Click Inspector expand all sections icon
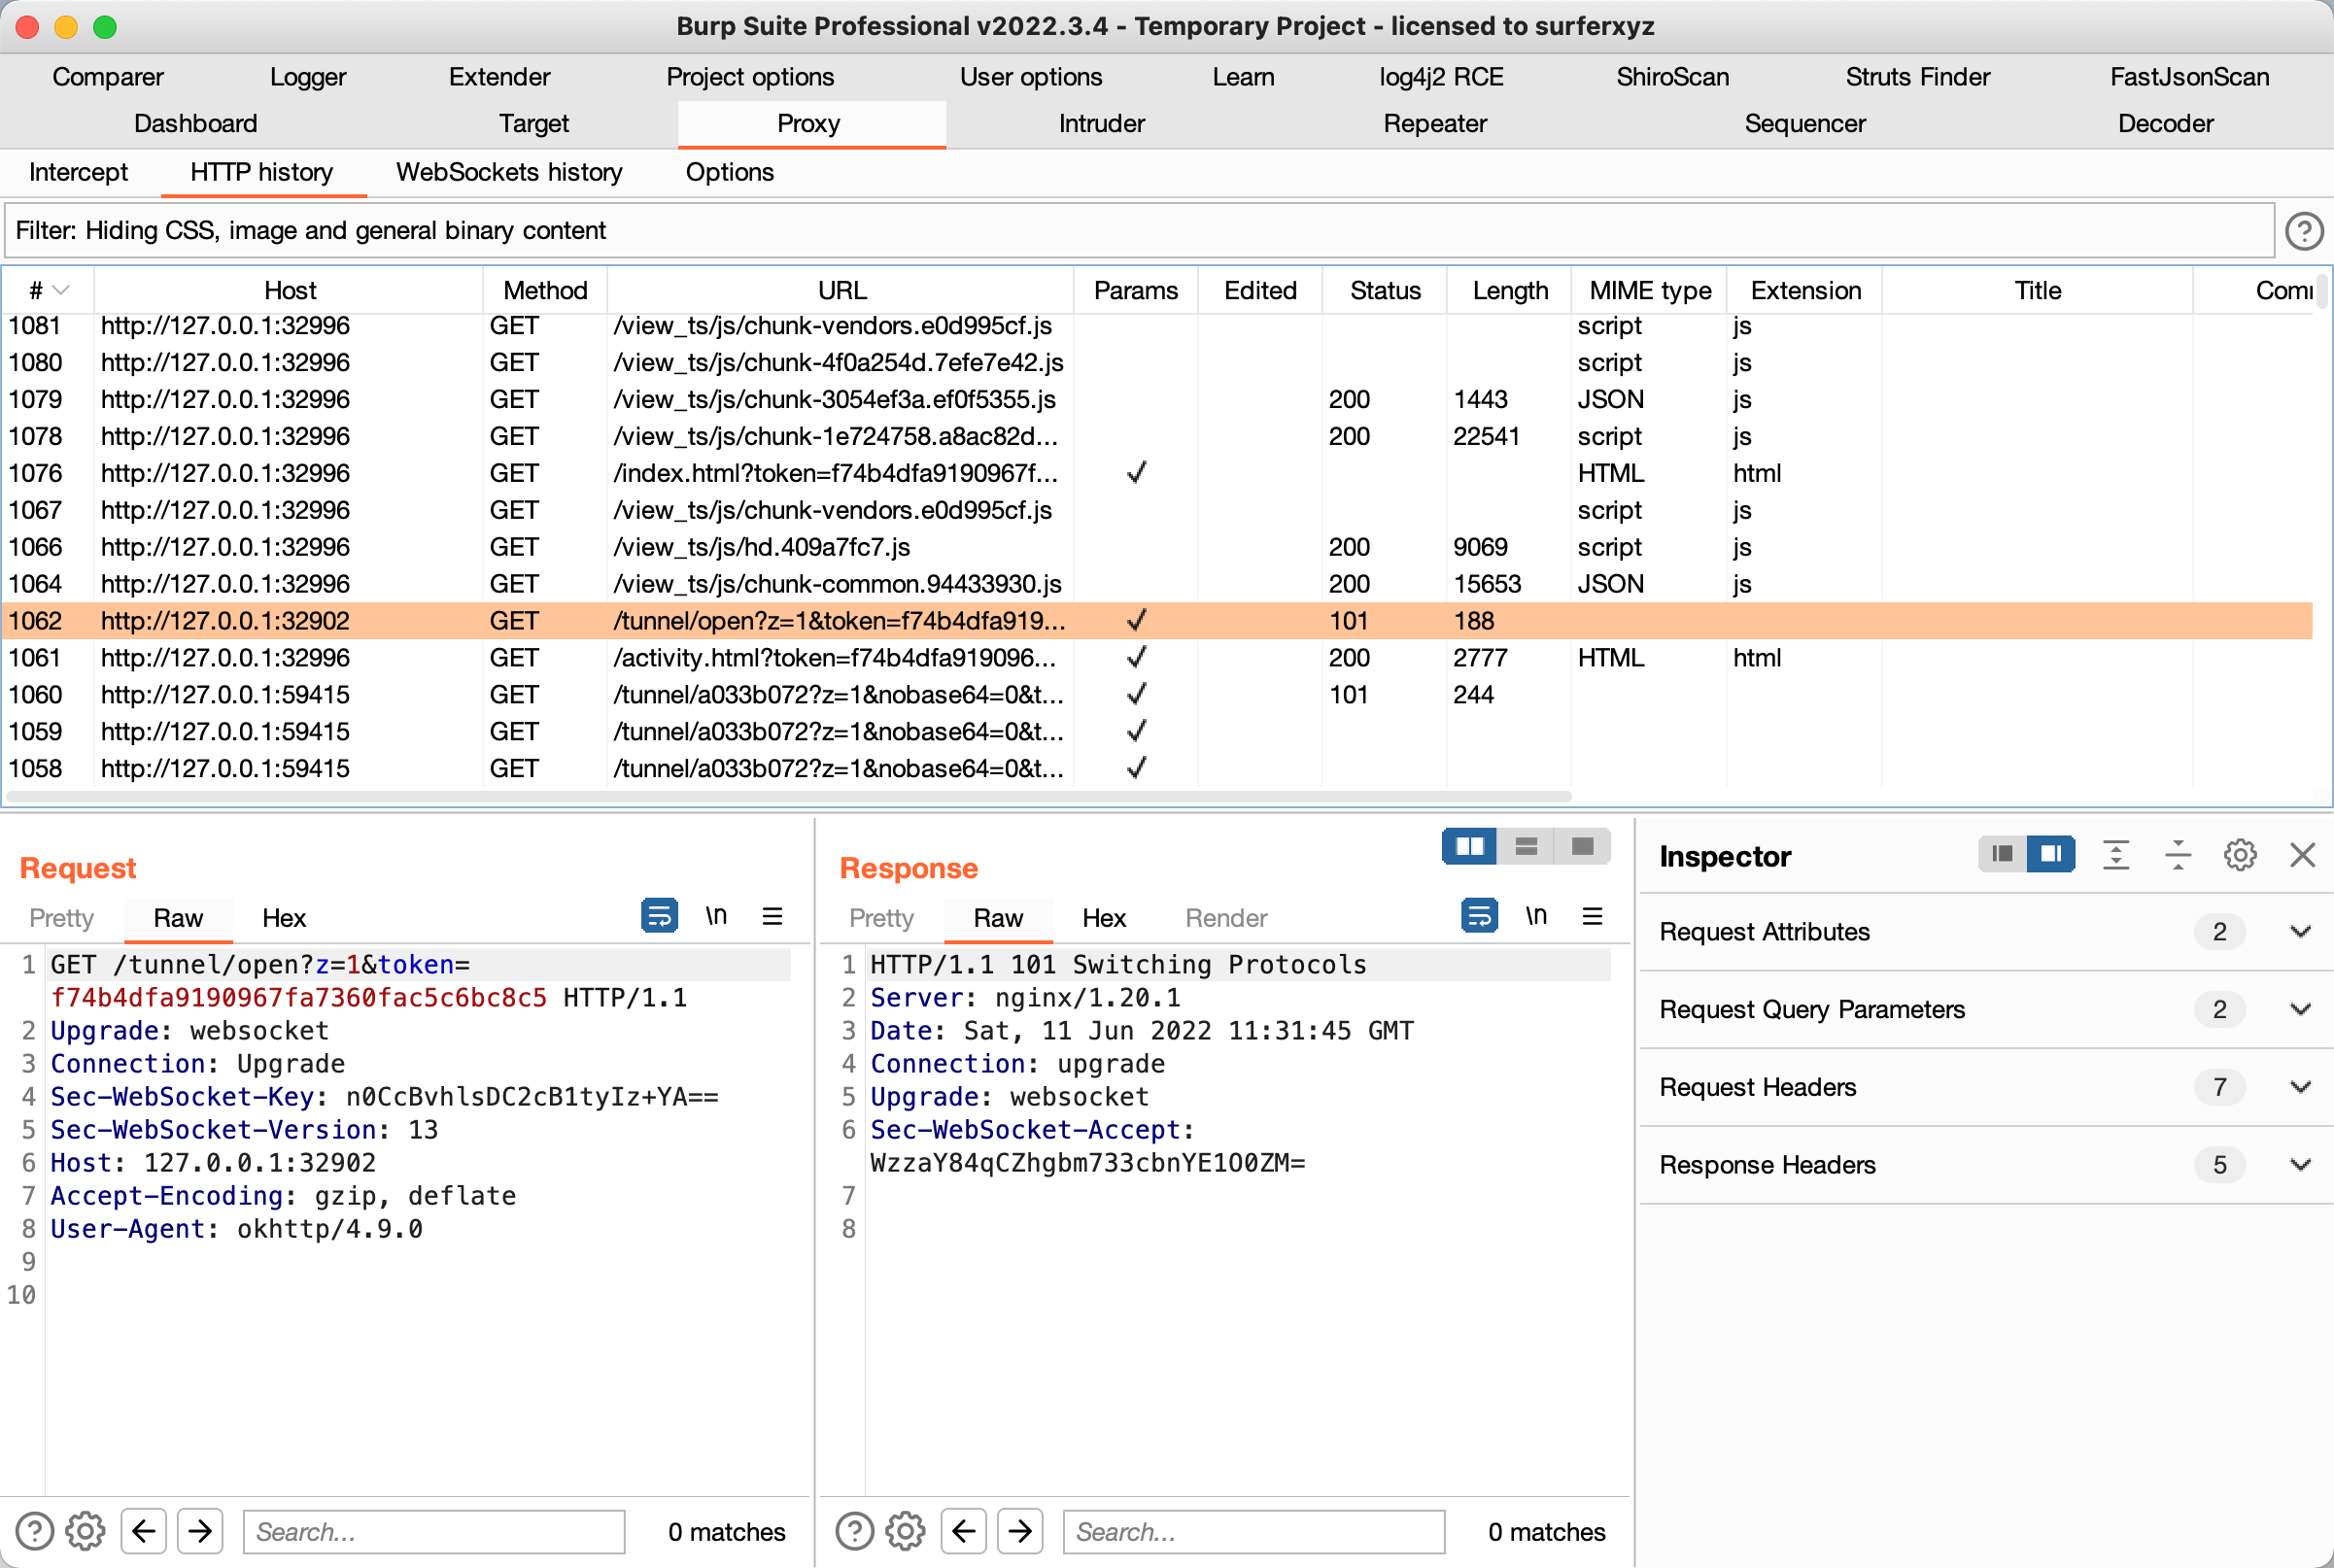The image size is (2334, 1568). point(2116,855)
